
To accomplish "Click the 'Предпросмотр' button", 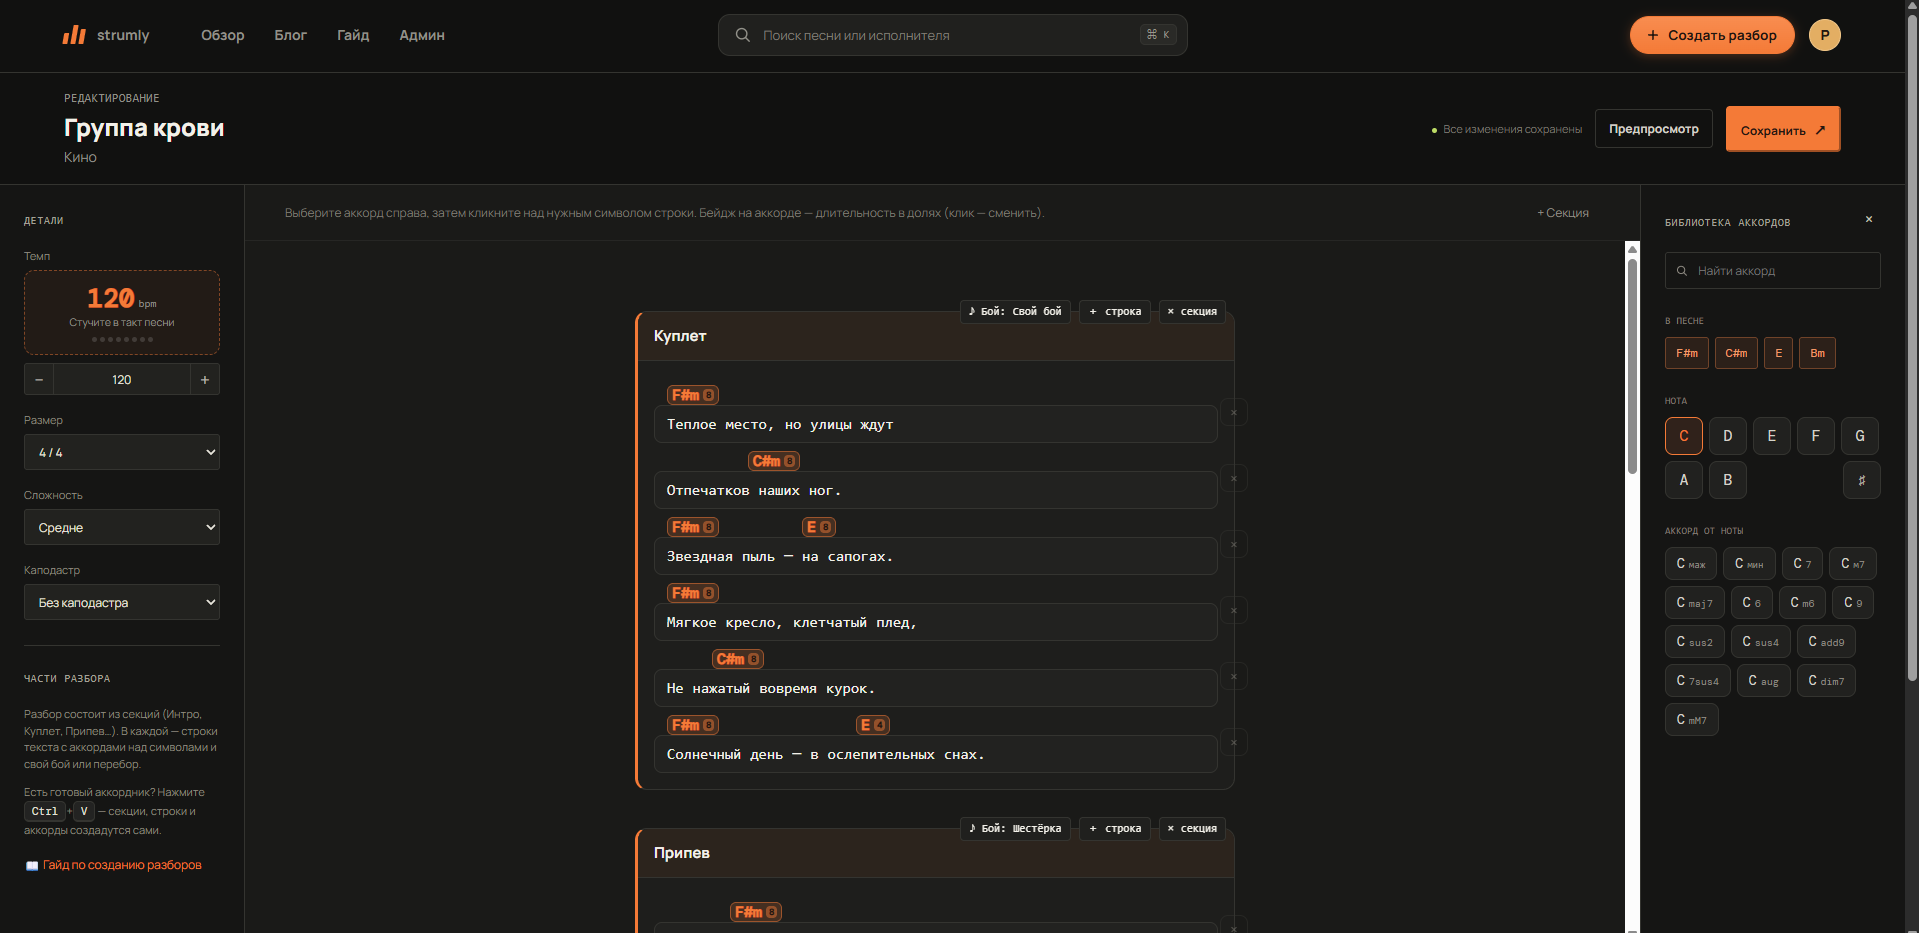I will click(1654, 129).
